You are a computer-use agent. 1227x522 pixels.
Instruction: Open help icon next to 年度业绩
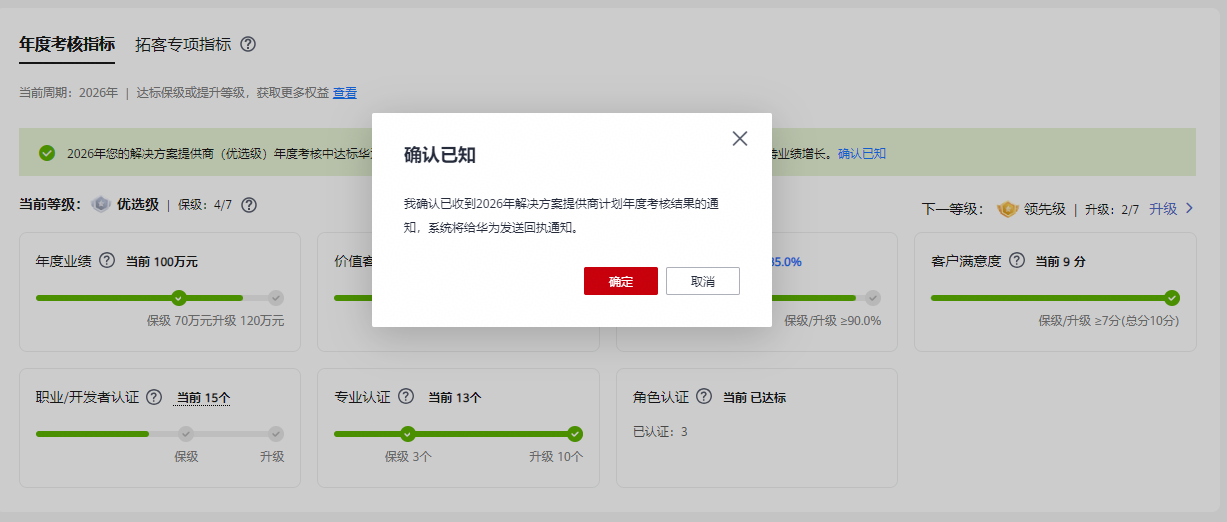click(x=107, y=261)
